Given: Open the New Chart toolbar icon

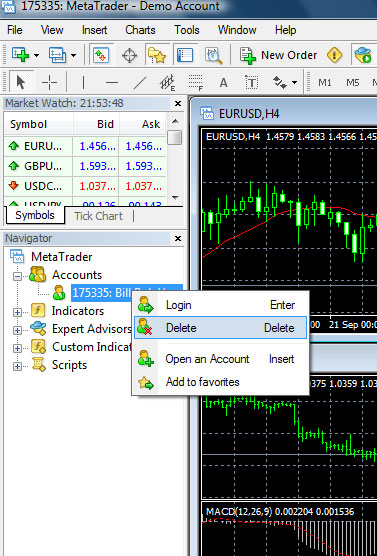Looking at the screenshot, I should pyautogui.click(x=21, y=55).
